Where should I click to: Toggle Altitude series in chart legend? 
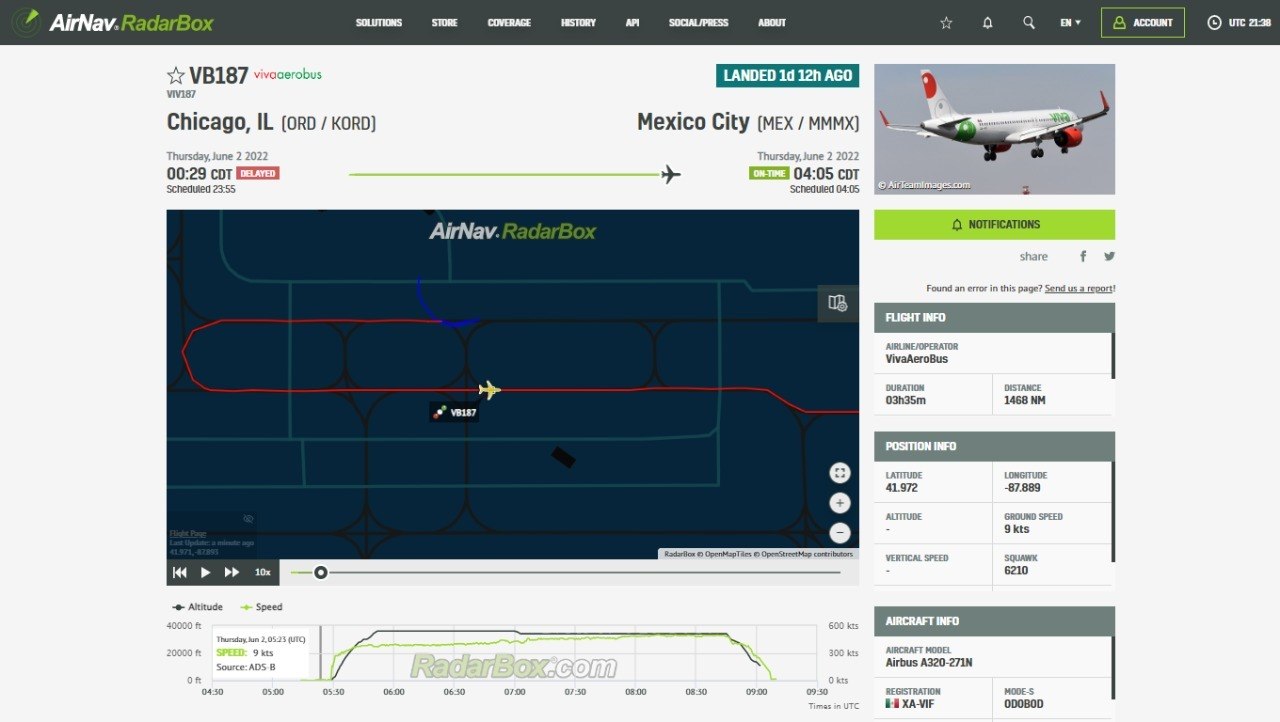pyautogui.click(x=197, y=607)
